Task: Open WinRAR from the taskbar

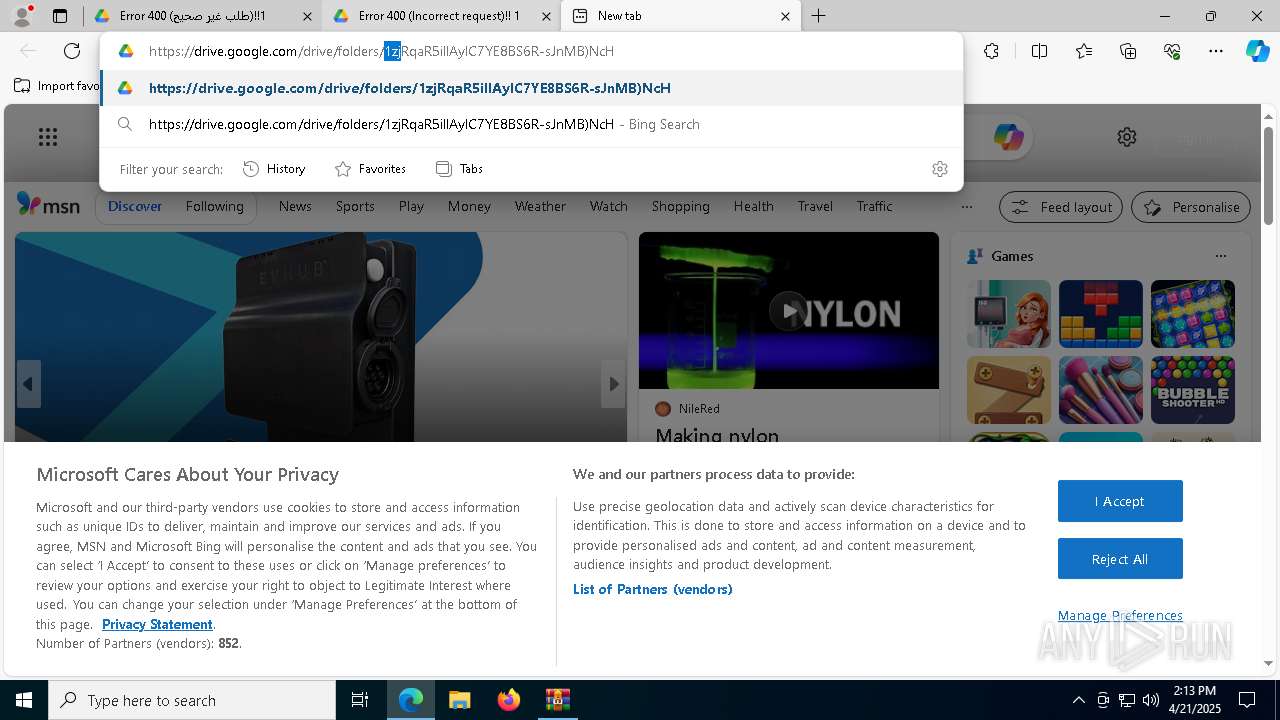Action: 557,700
